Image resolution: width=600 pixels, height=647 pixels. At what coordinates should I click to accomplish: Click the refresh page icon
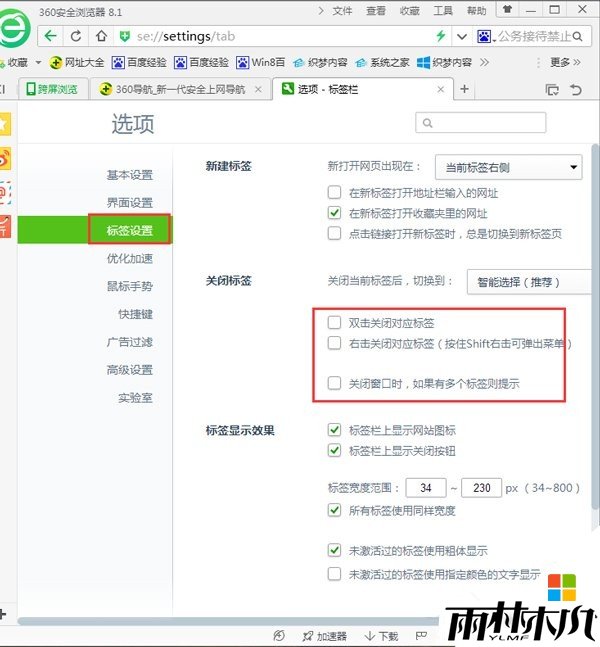pos(77,36)
